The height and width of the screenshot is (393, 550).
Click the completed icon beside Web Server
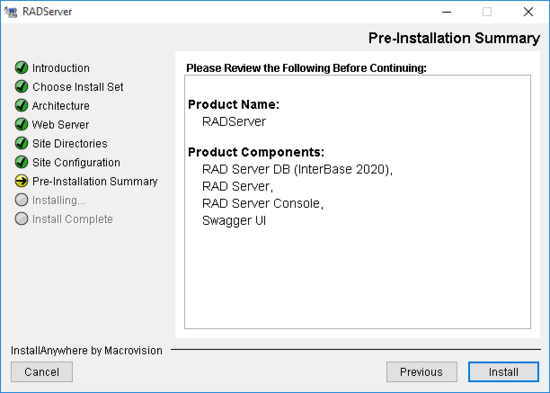click(x=21, y=124)
